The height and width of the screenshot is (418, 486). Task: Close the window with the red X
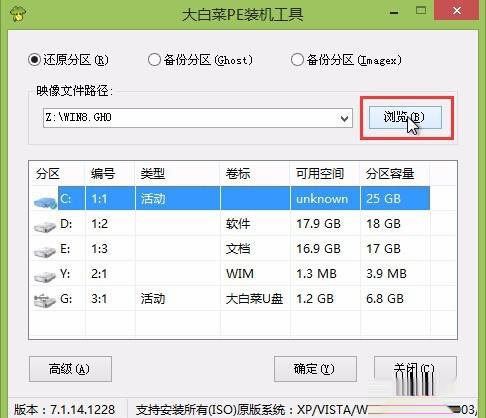click(x=457, y=11)
